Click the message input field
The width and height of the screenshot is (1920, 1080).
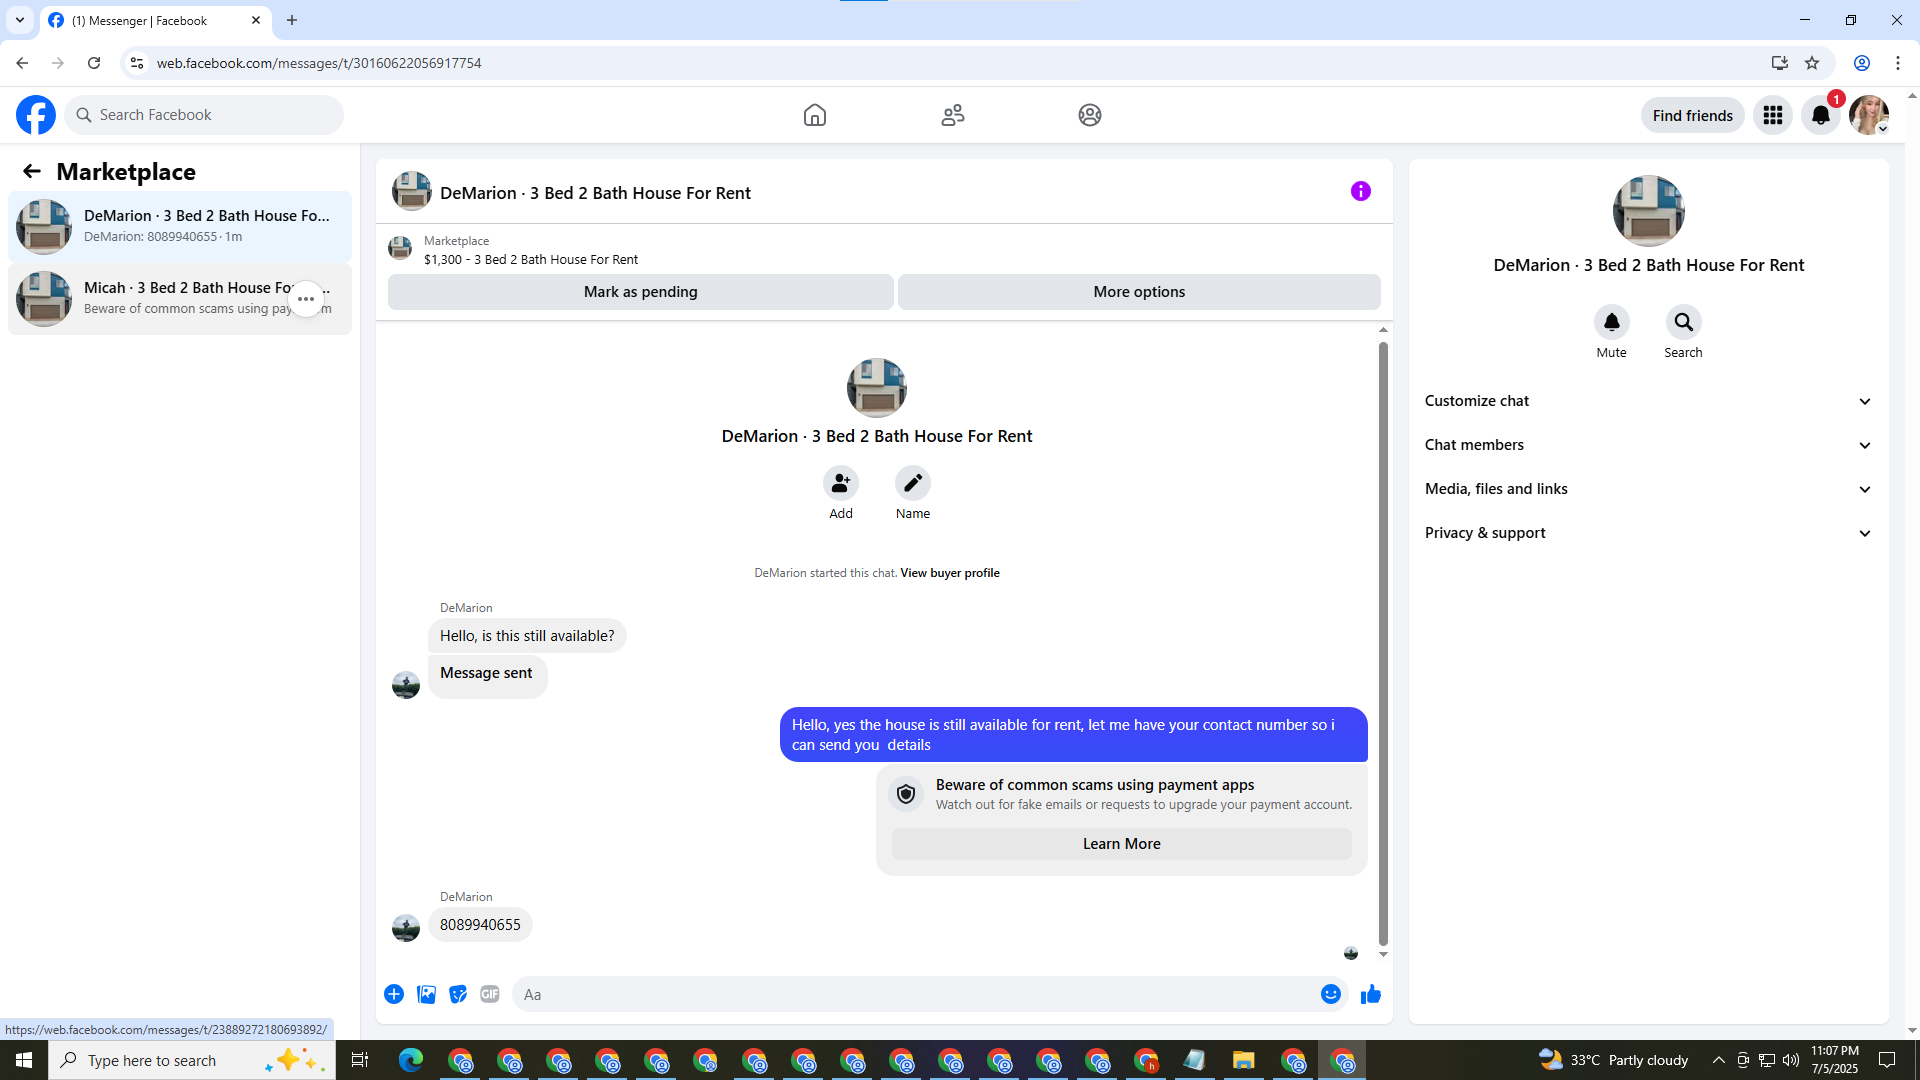pyautogui.click(x=915, y=994)
